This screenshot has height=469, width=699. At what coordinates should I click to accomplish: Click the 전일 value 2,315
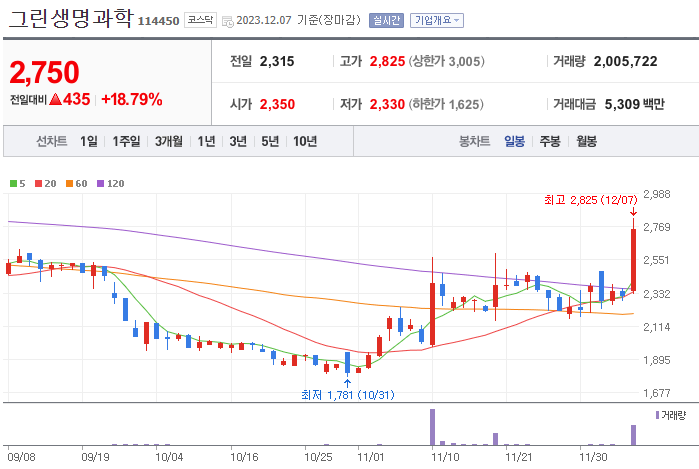coord(277,62)
